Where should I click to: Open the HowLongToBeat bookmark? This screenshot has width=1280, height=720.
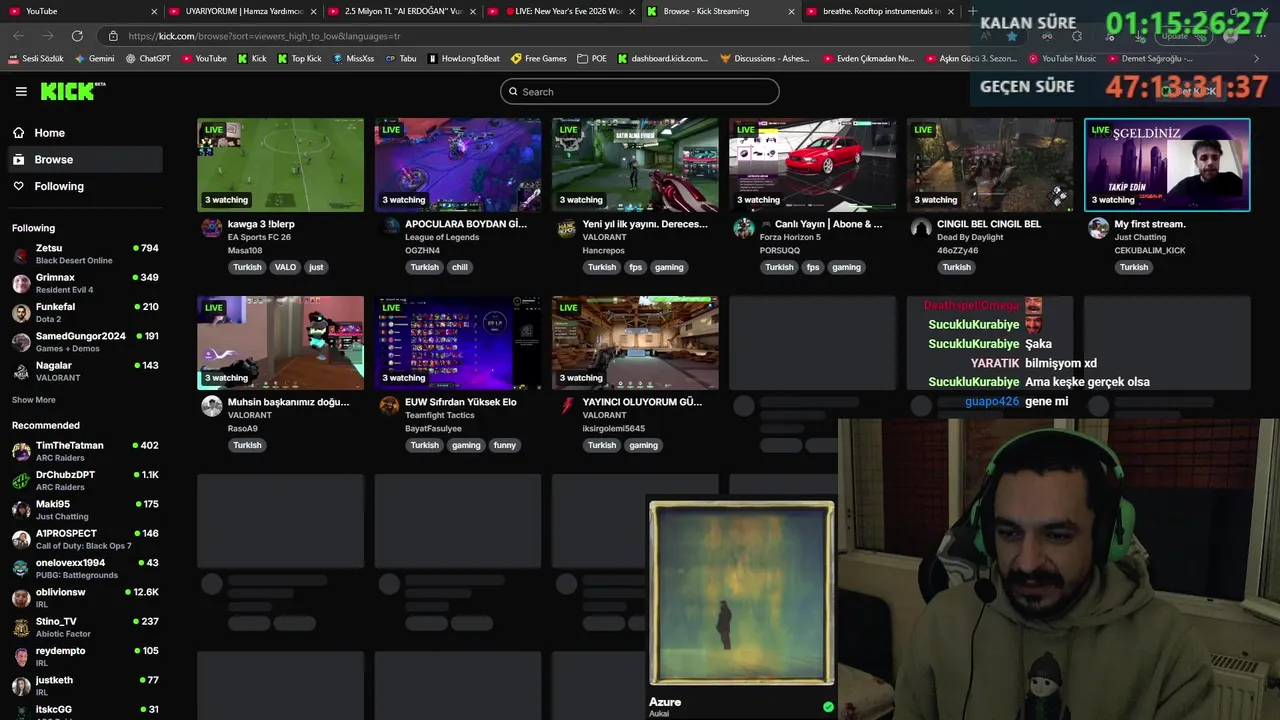pyautogui.click(x=463, y=59)
